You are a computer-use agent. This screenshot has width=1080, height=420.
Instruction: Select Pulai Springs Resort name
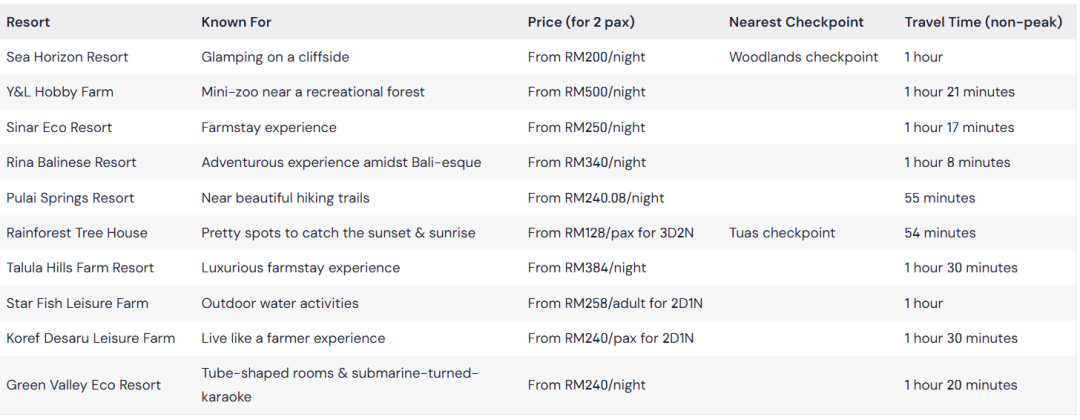tap(70, 198)
